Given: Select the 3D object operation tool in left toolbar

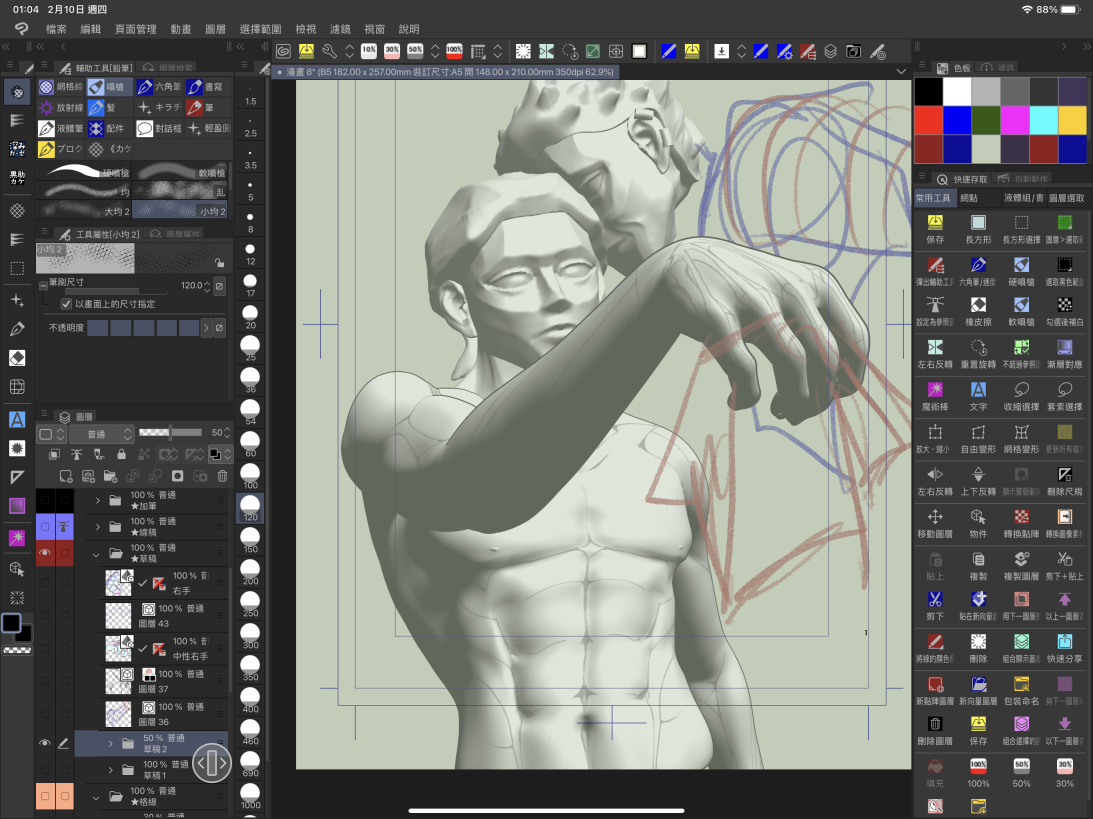Looking at the screenshot, I should coord(17,569).
